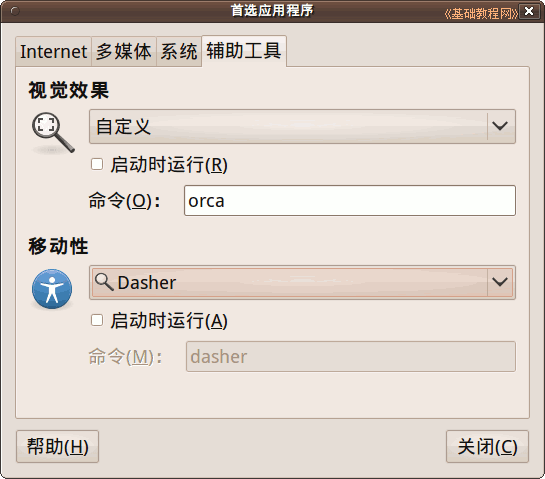Click the Dasher combo box text

147,282
